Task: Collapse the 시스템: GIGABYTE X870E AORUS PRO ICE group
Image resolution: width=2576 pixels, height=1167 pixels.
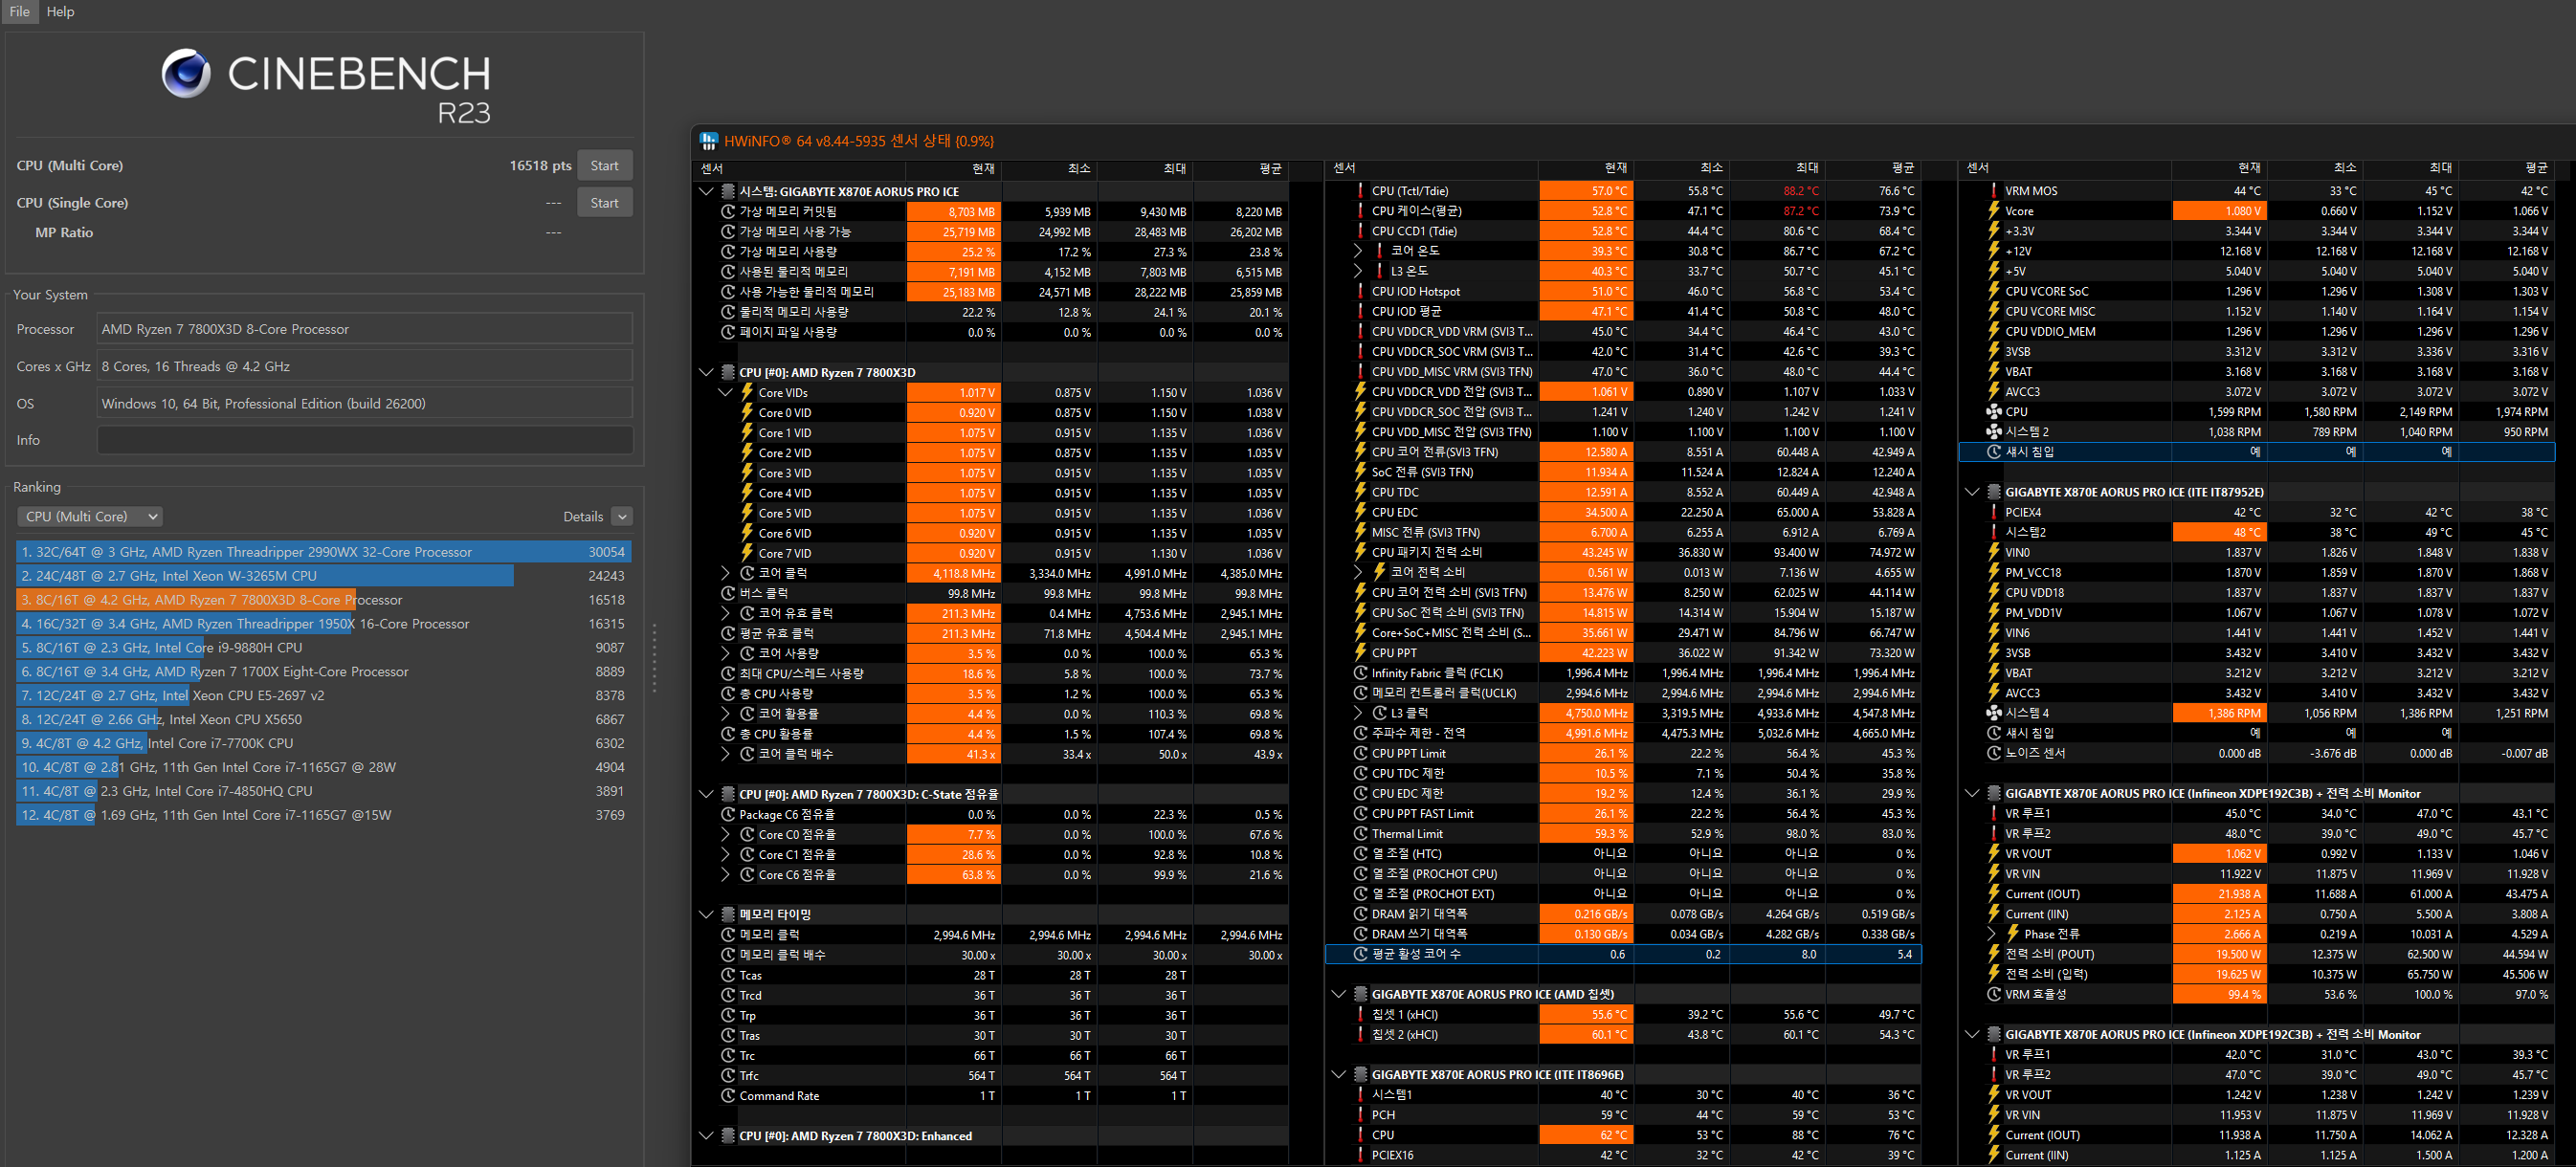Action: point(706,191)
